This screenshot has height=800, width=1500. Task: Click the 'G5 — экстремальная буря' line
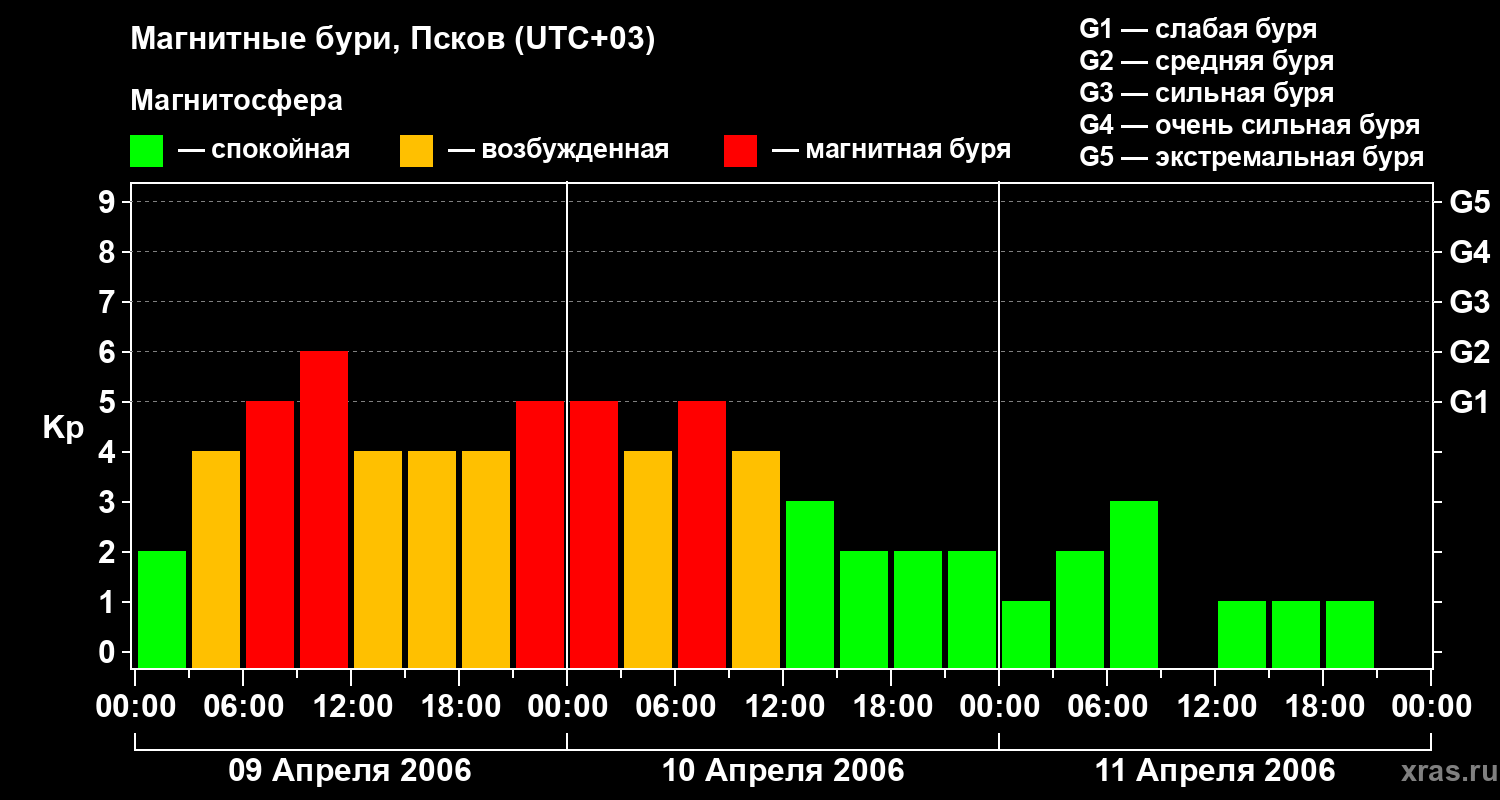coord(1251,157)
